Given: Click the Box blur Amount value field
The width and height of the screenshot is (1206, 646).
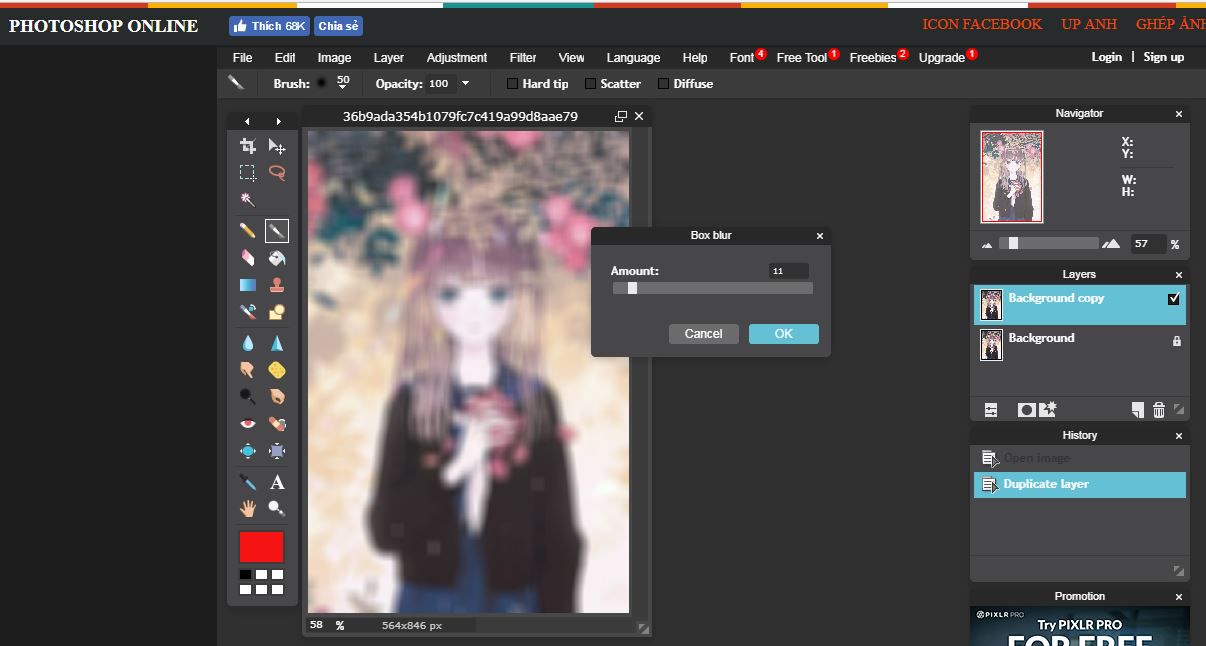Looking at the screenshot, I should click(788, 271).
